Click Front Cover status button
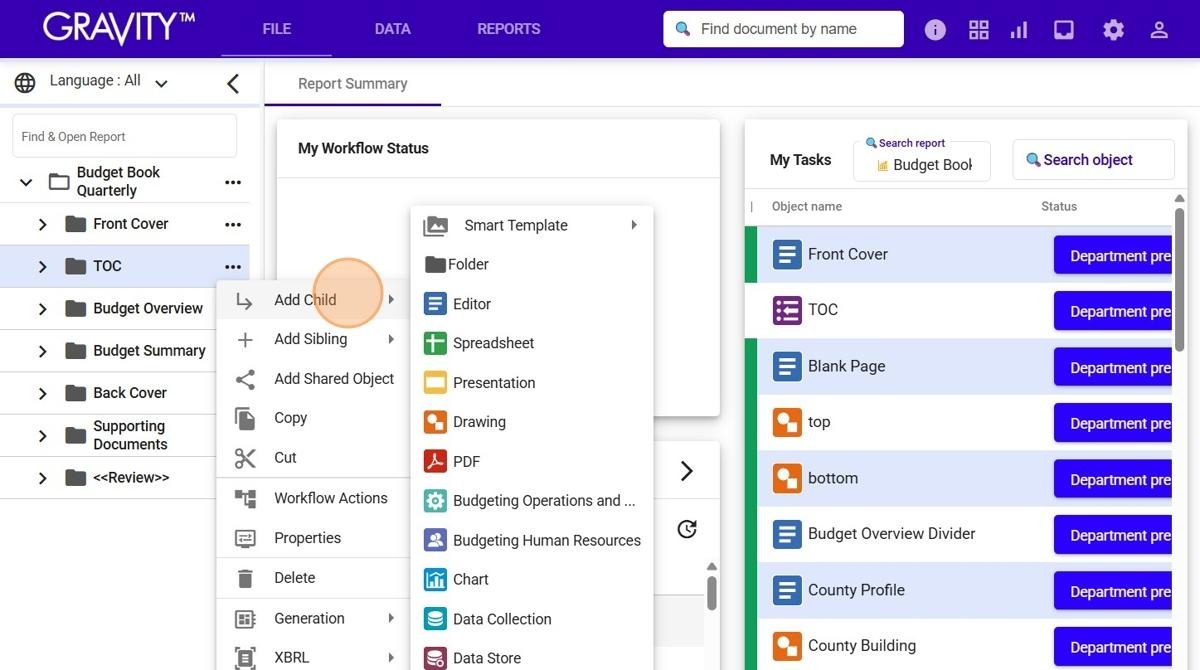 tap(1113, 256)
